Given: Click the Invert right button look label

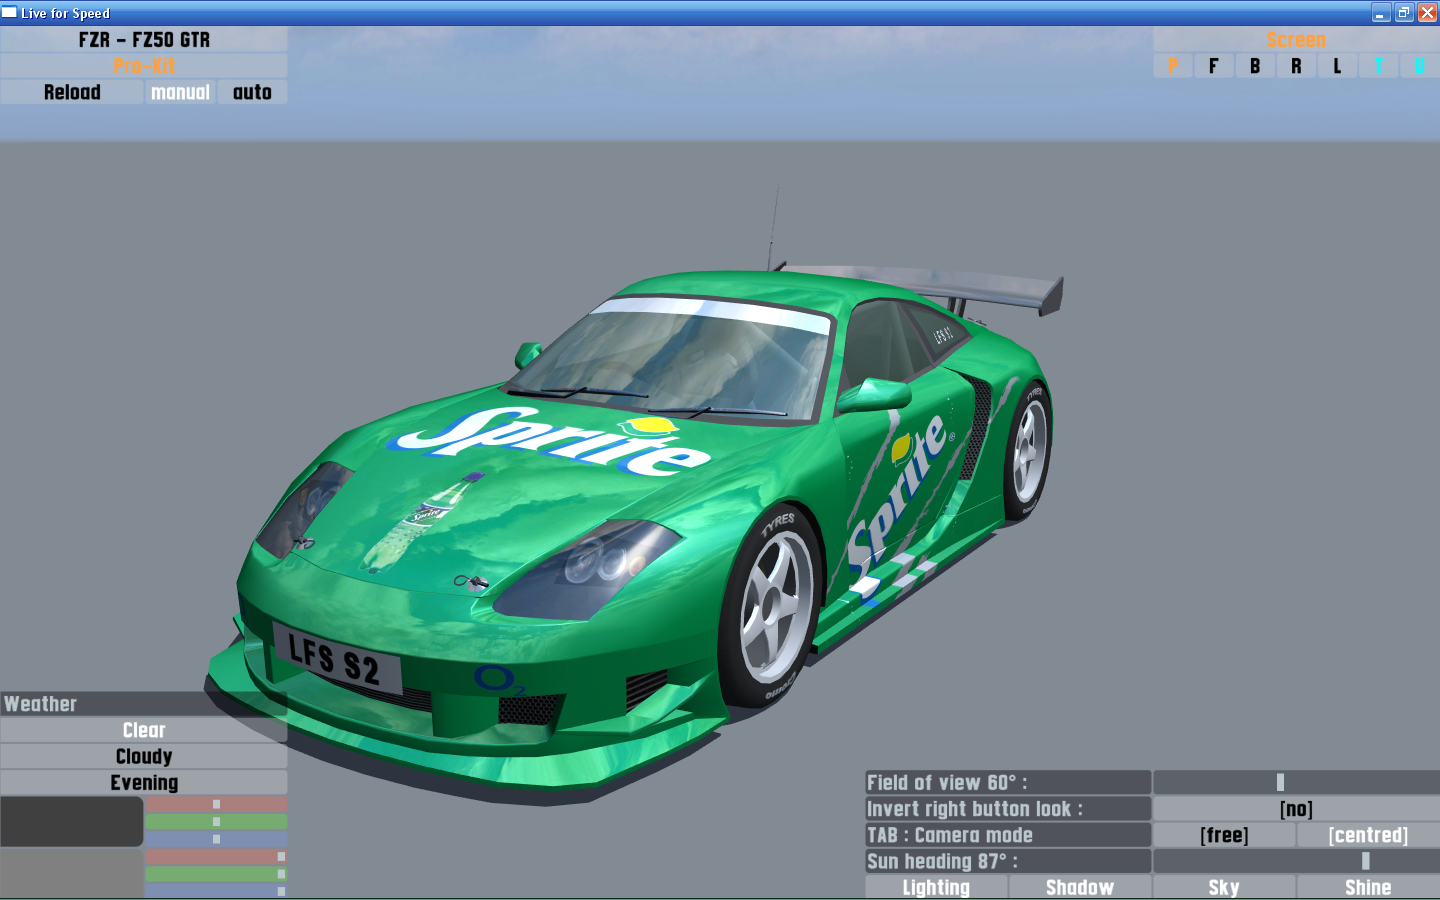Looking at the screenshot, I should pyautogui.click(x=1008, y=808).
